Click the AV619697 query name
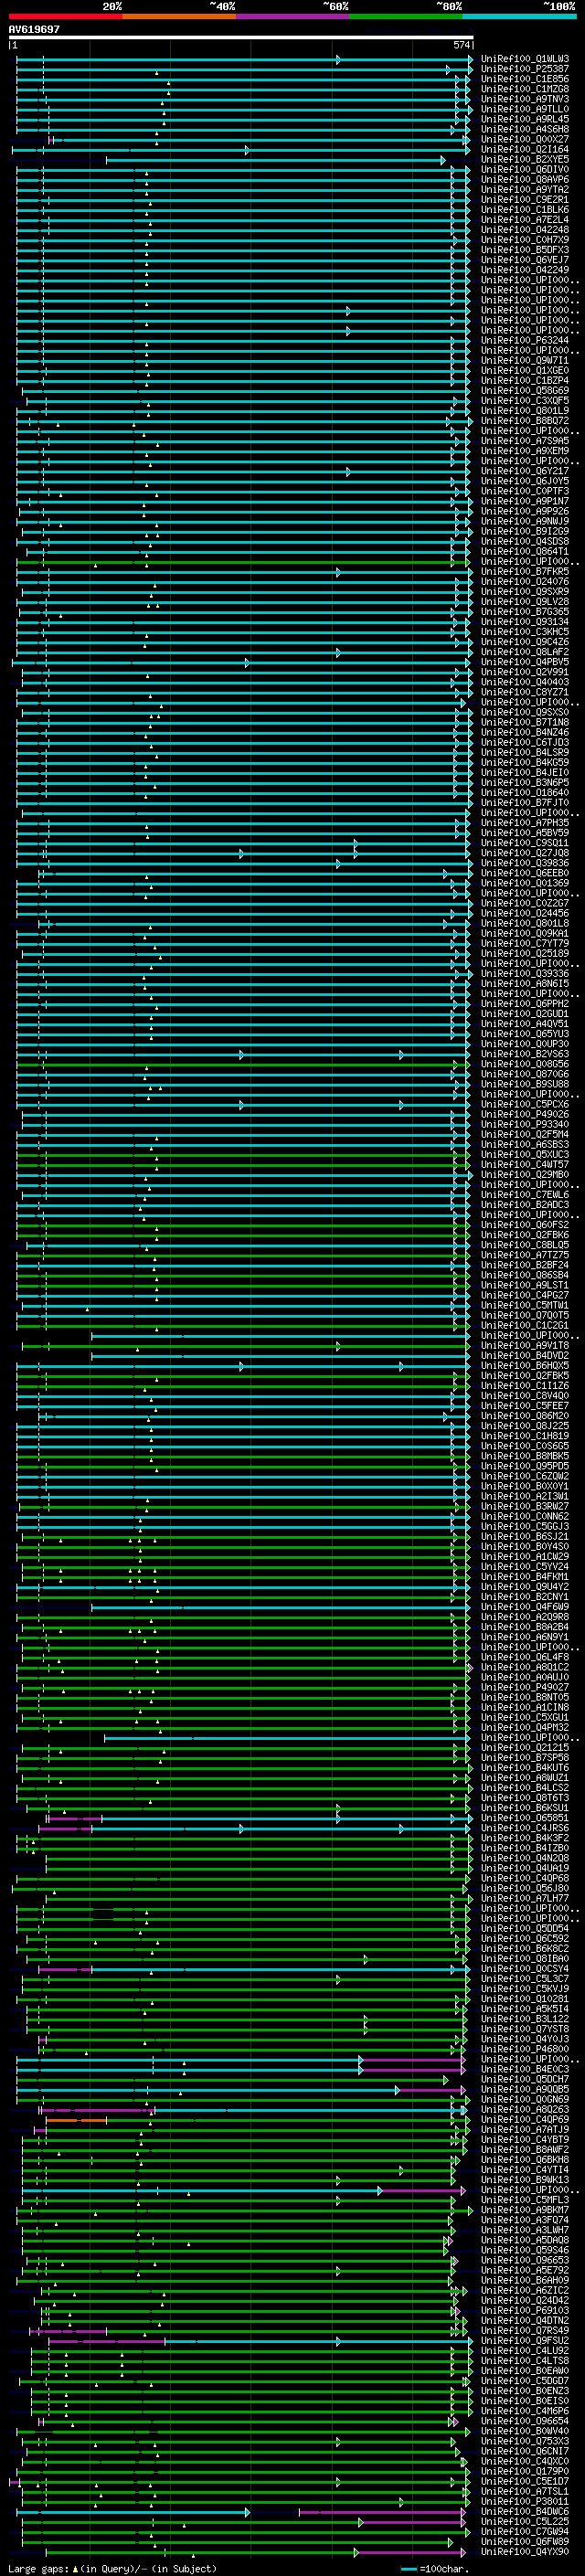Screen dimensions: 585x2576 (34, 30)
